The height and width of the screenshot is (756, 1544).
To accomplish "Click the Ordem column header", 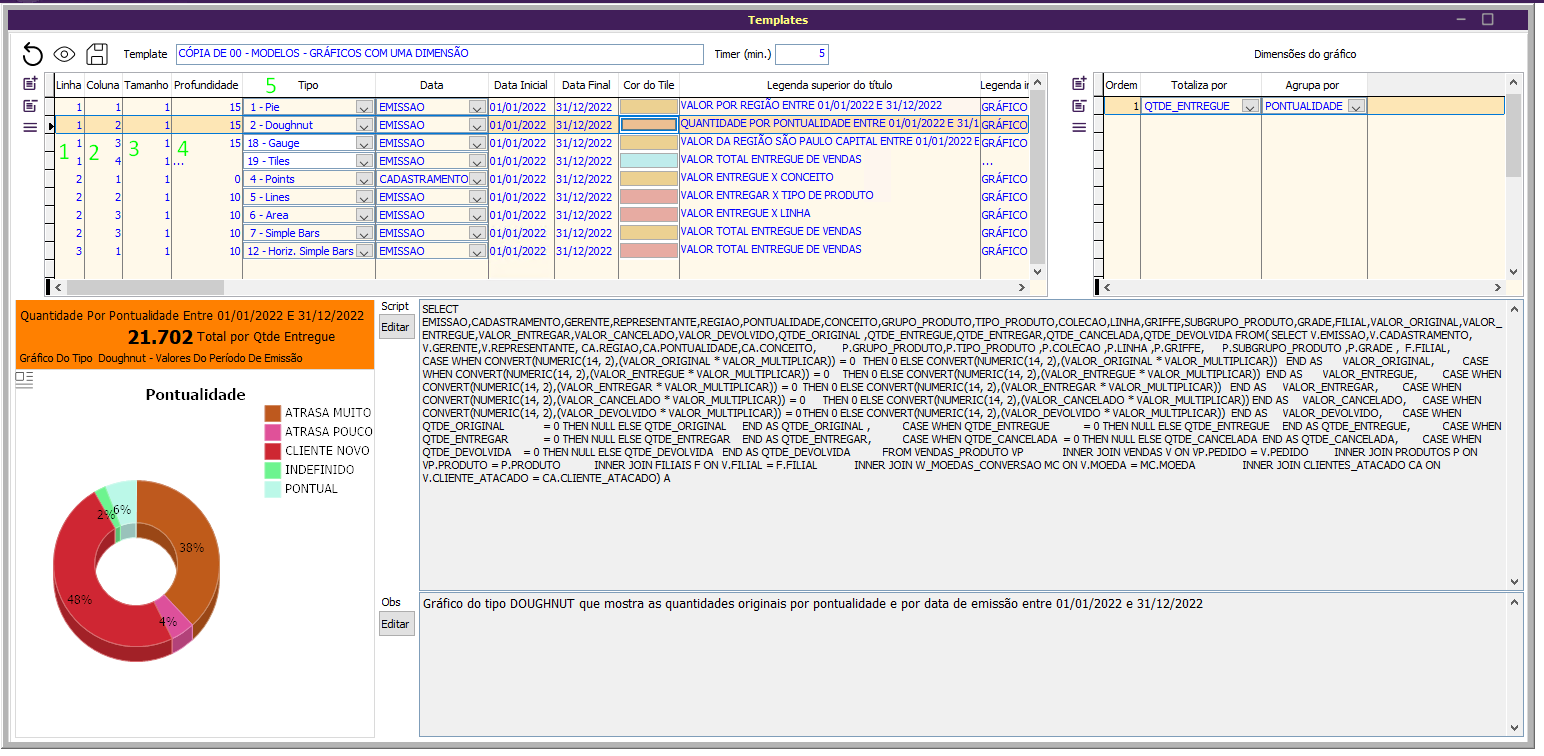I will (x=1121, y=85).
